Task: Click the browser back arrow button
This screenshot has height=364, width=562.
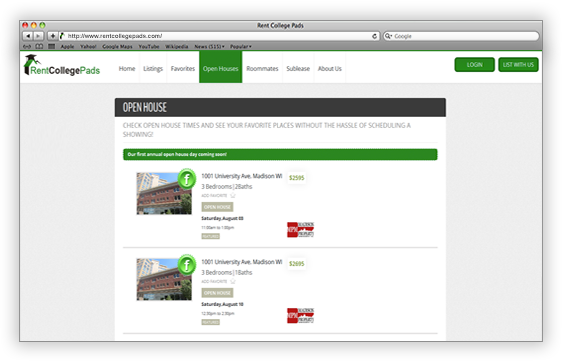Action: pyautogui.click(x=28, y=36)
